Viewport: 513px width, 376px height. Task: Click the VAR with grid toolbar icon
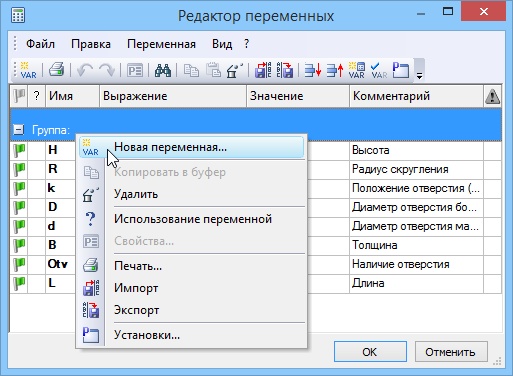(357, 70)
